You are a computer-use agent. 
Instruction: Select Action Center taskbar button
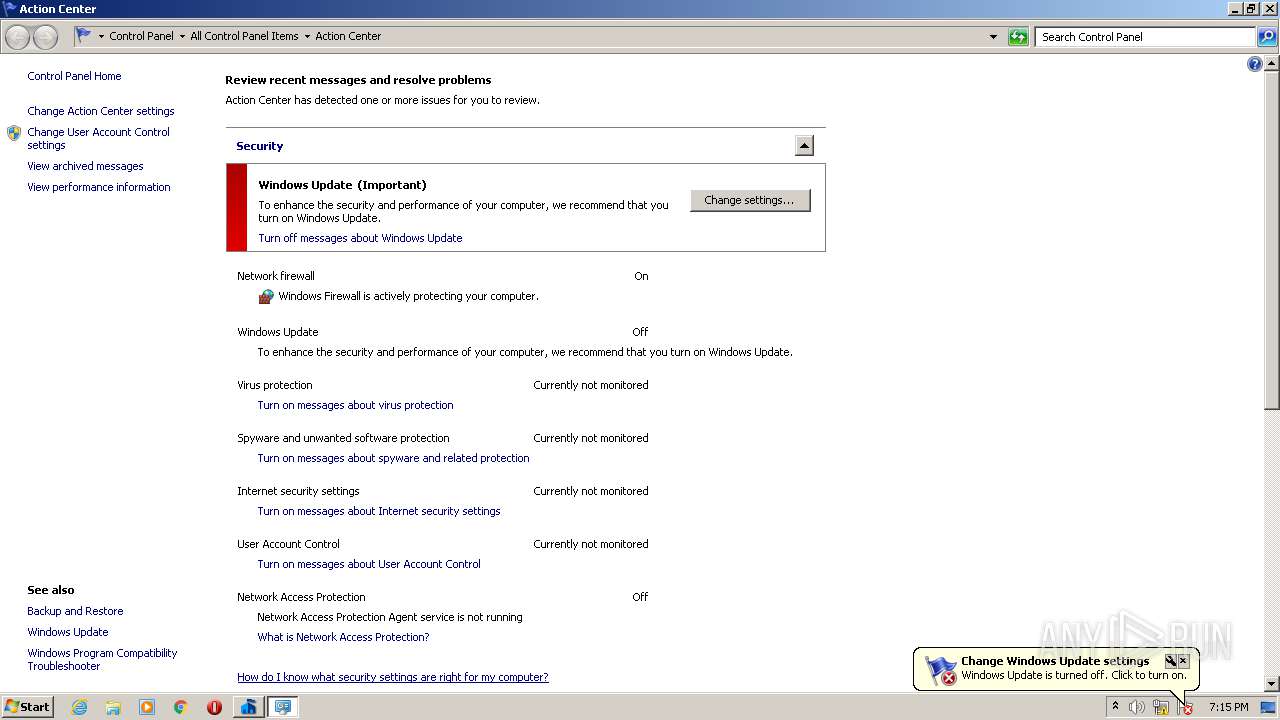coord(283,707)
